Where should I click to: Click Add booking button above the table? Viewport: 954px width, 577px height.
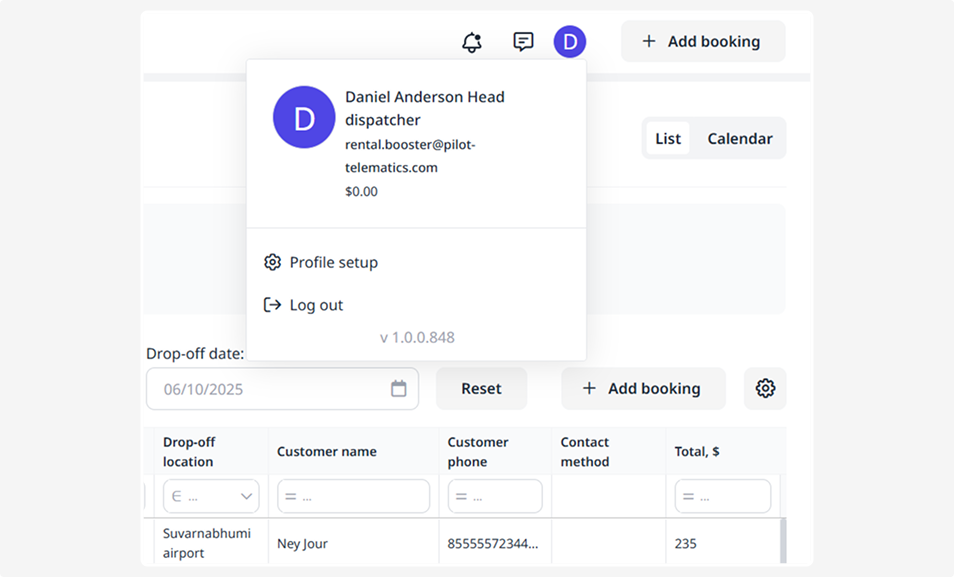click(x=642, y=389)
